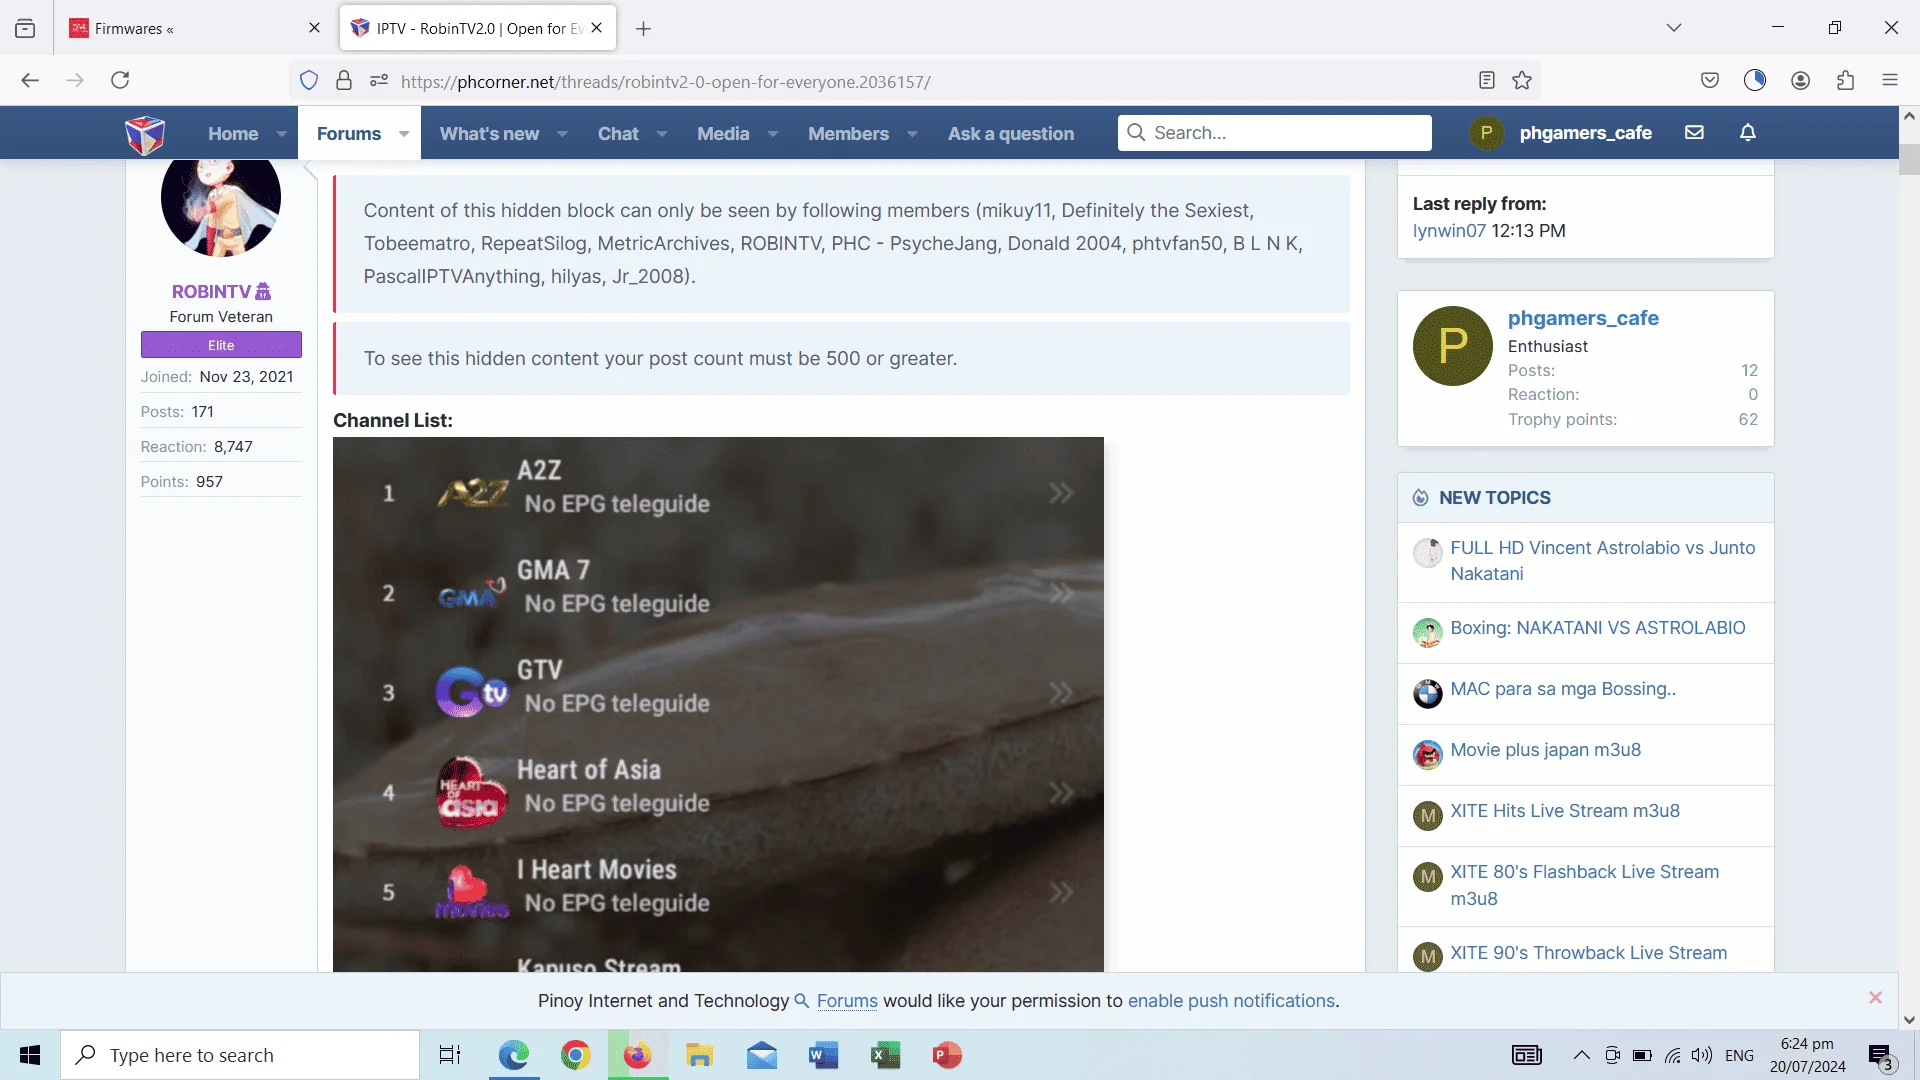Click enable push notifications link
The width and height of the screenshot is (1920, 1080).
(x=1231, y=1001)
